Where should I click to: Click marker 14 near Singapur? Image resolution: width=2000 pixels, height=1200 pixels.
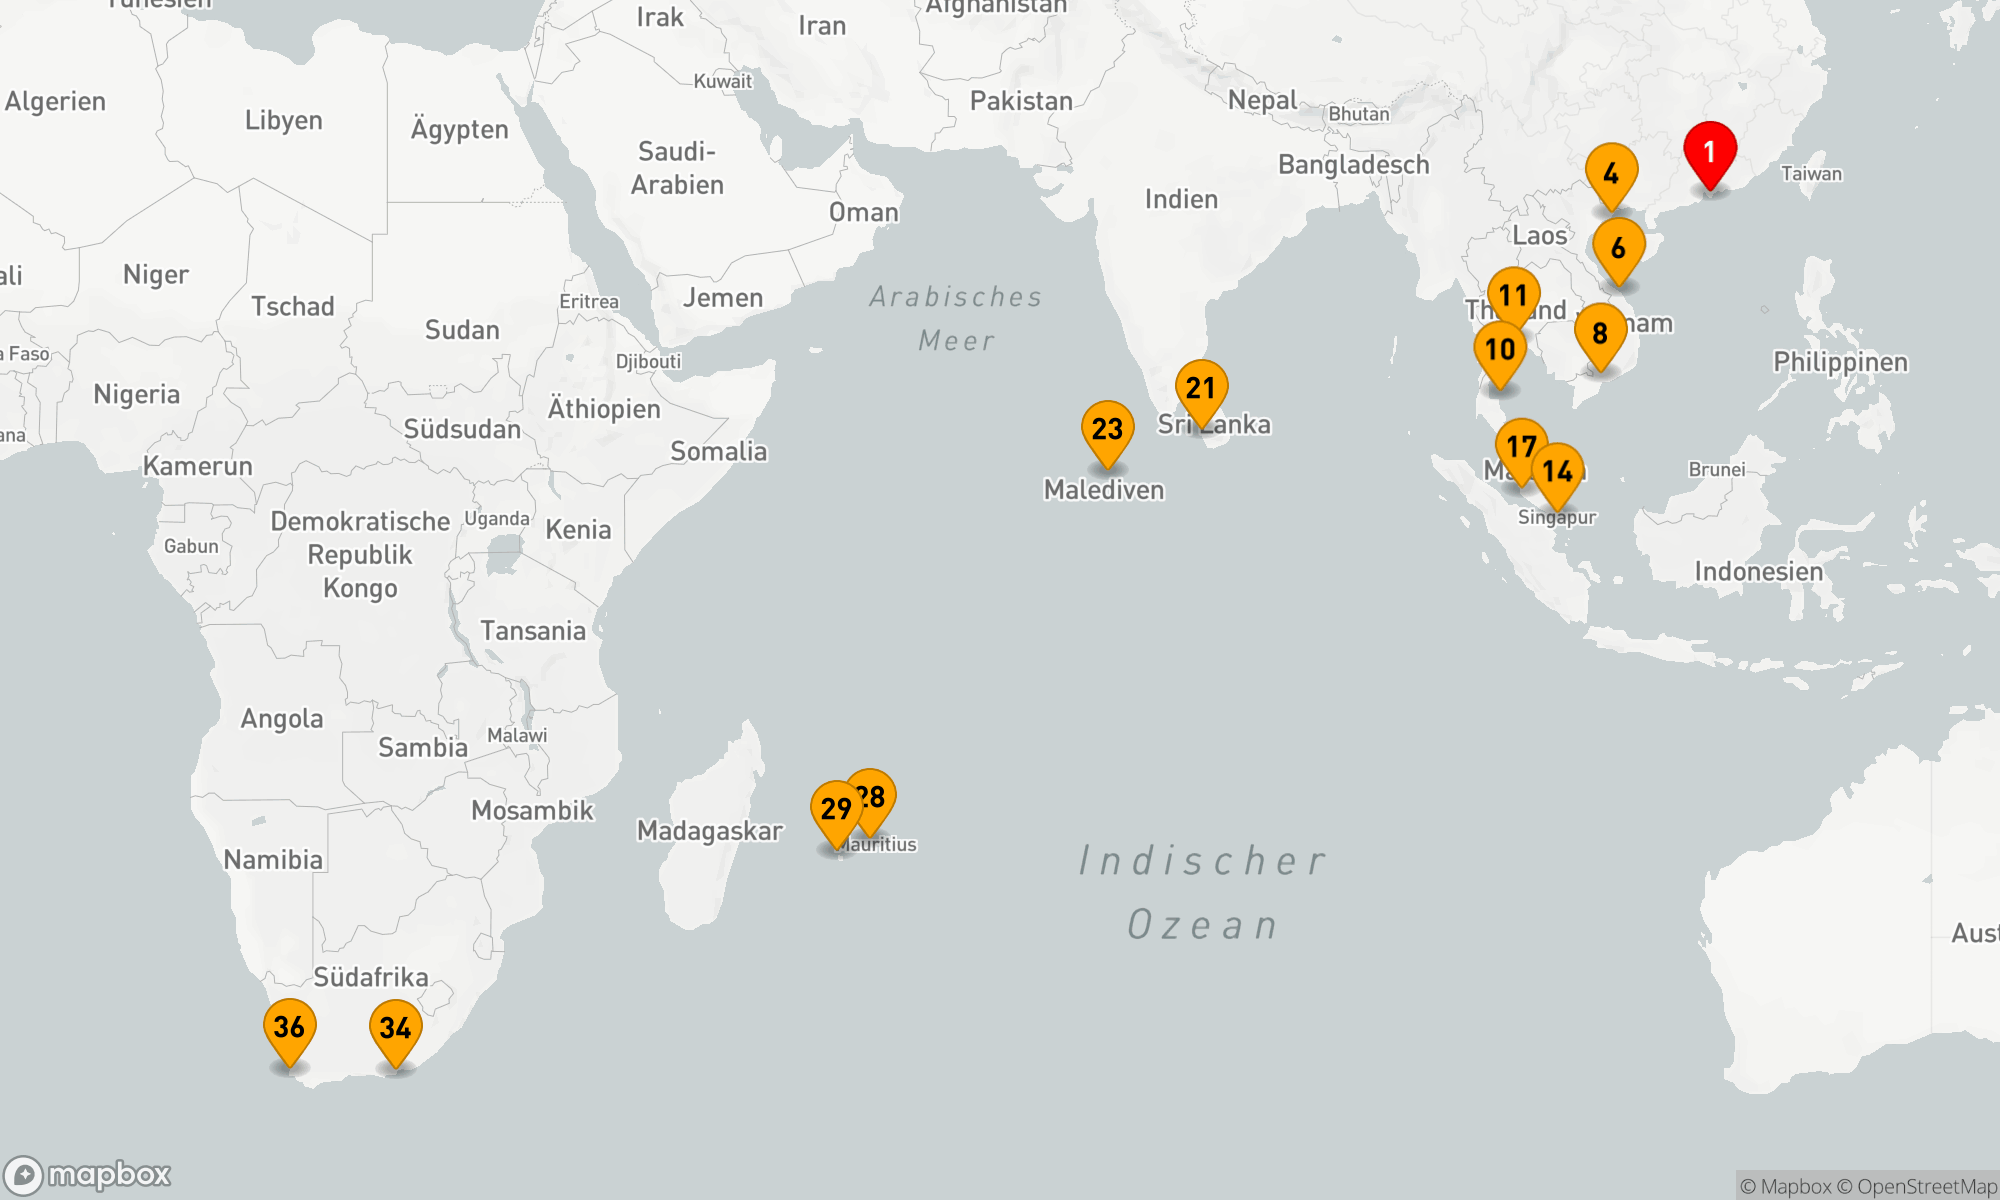click(1559, 471)
